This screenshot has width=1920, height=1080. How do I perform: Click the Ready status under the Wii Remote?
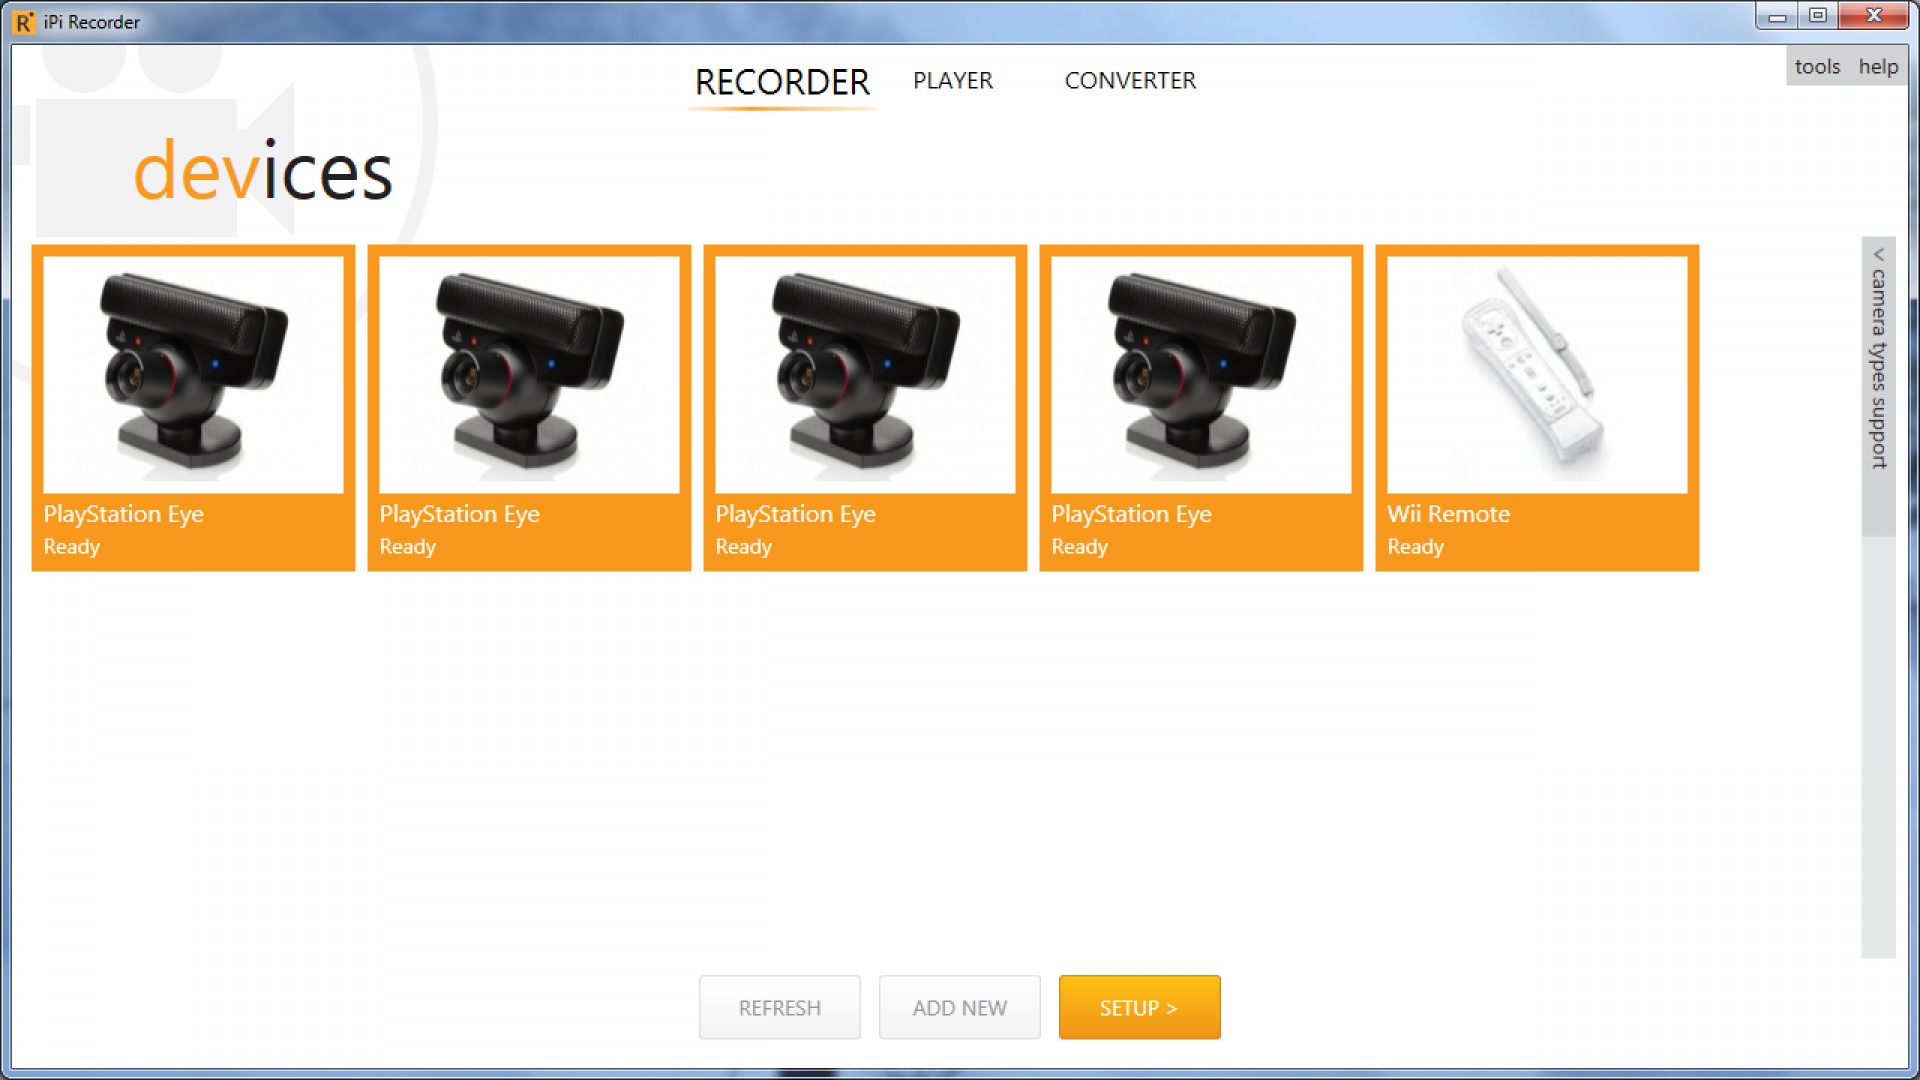click(x=1414, y=546)
